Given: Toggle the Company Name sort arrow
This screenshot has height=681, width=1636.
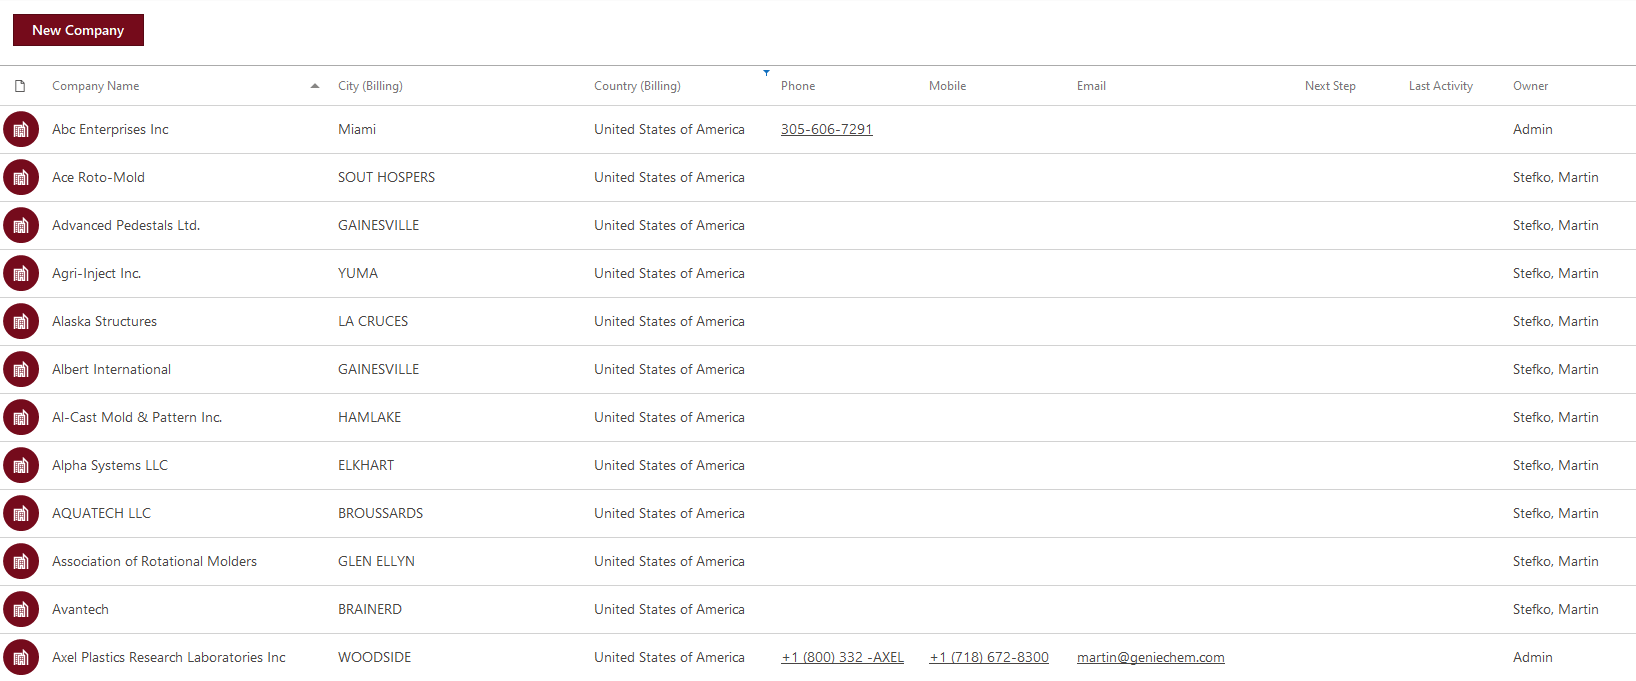Looking at the screenshot, I should [x=315, y=86].
